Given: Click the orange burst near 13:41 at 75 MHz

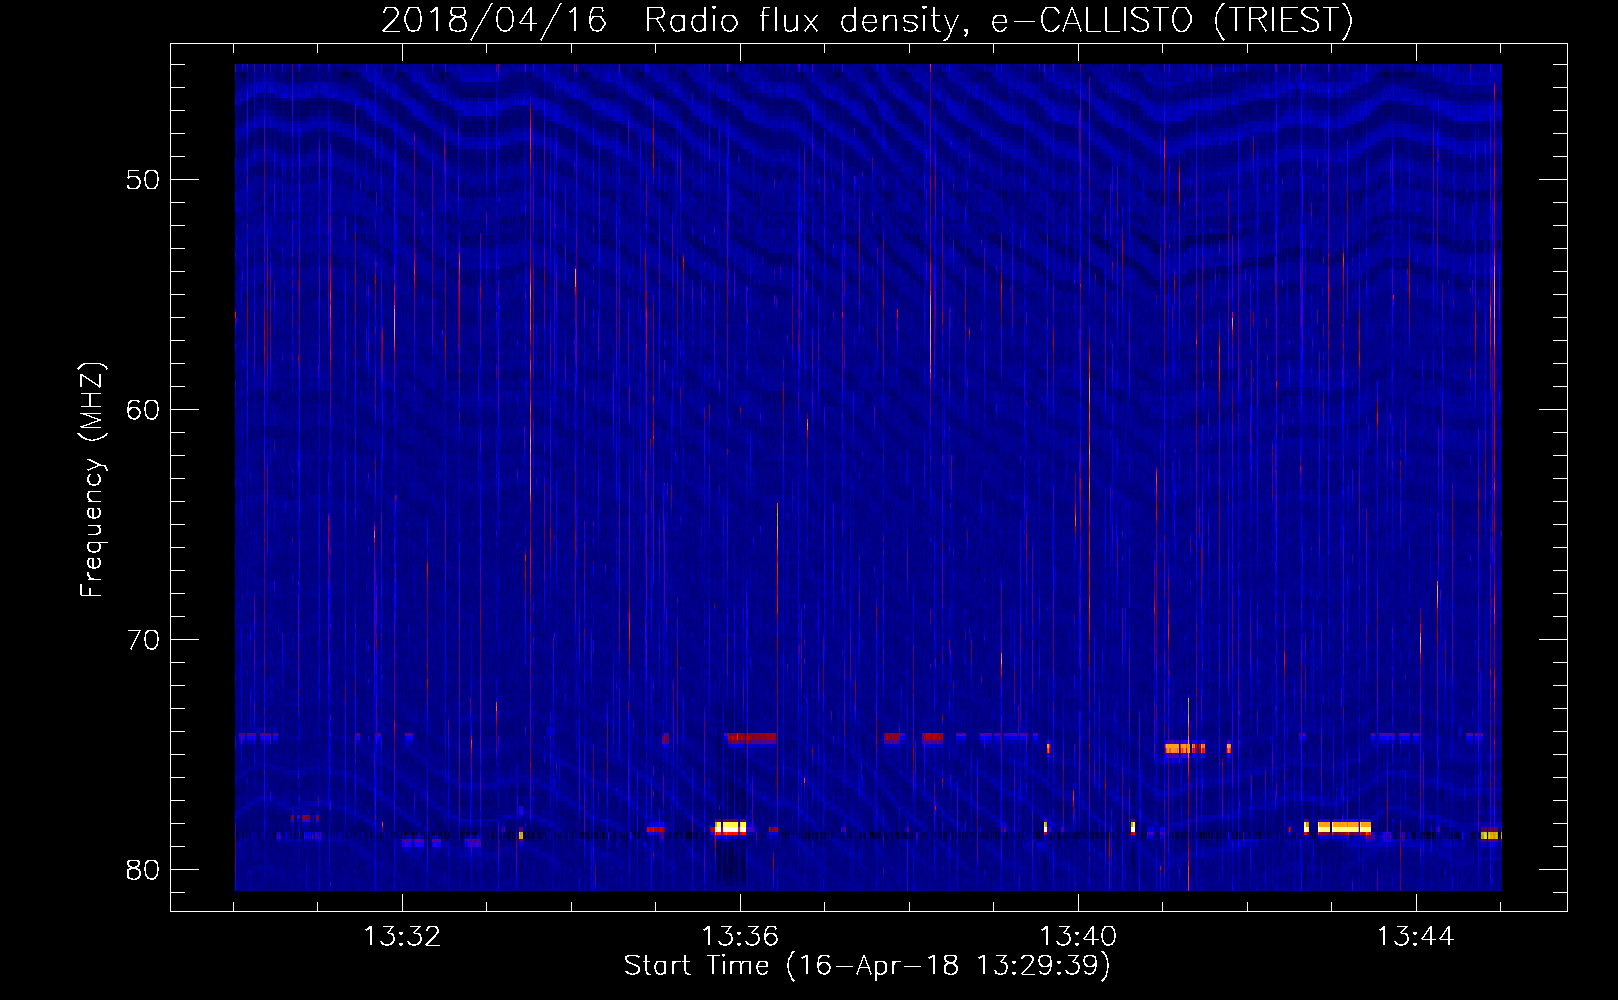Looking at the screenshot, I should (1185, 748).
